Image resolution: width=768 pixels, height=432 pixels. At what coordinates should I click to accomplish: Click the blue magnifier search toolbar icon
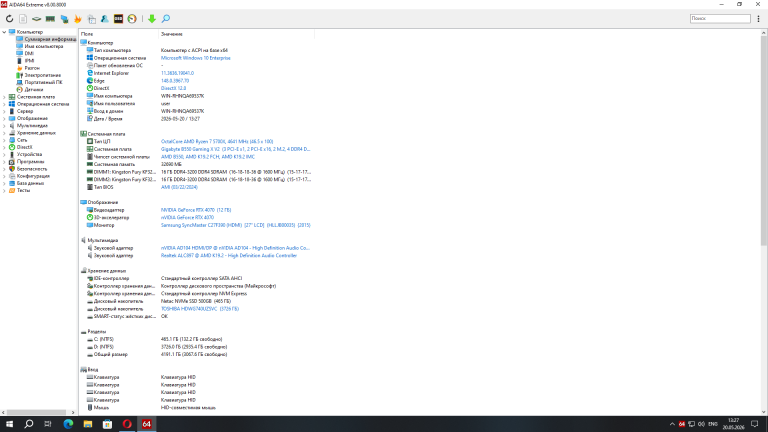pyautogui.click(x=166, y=19)
